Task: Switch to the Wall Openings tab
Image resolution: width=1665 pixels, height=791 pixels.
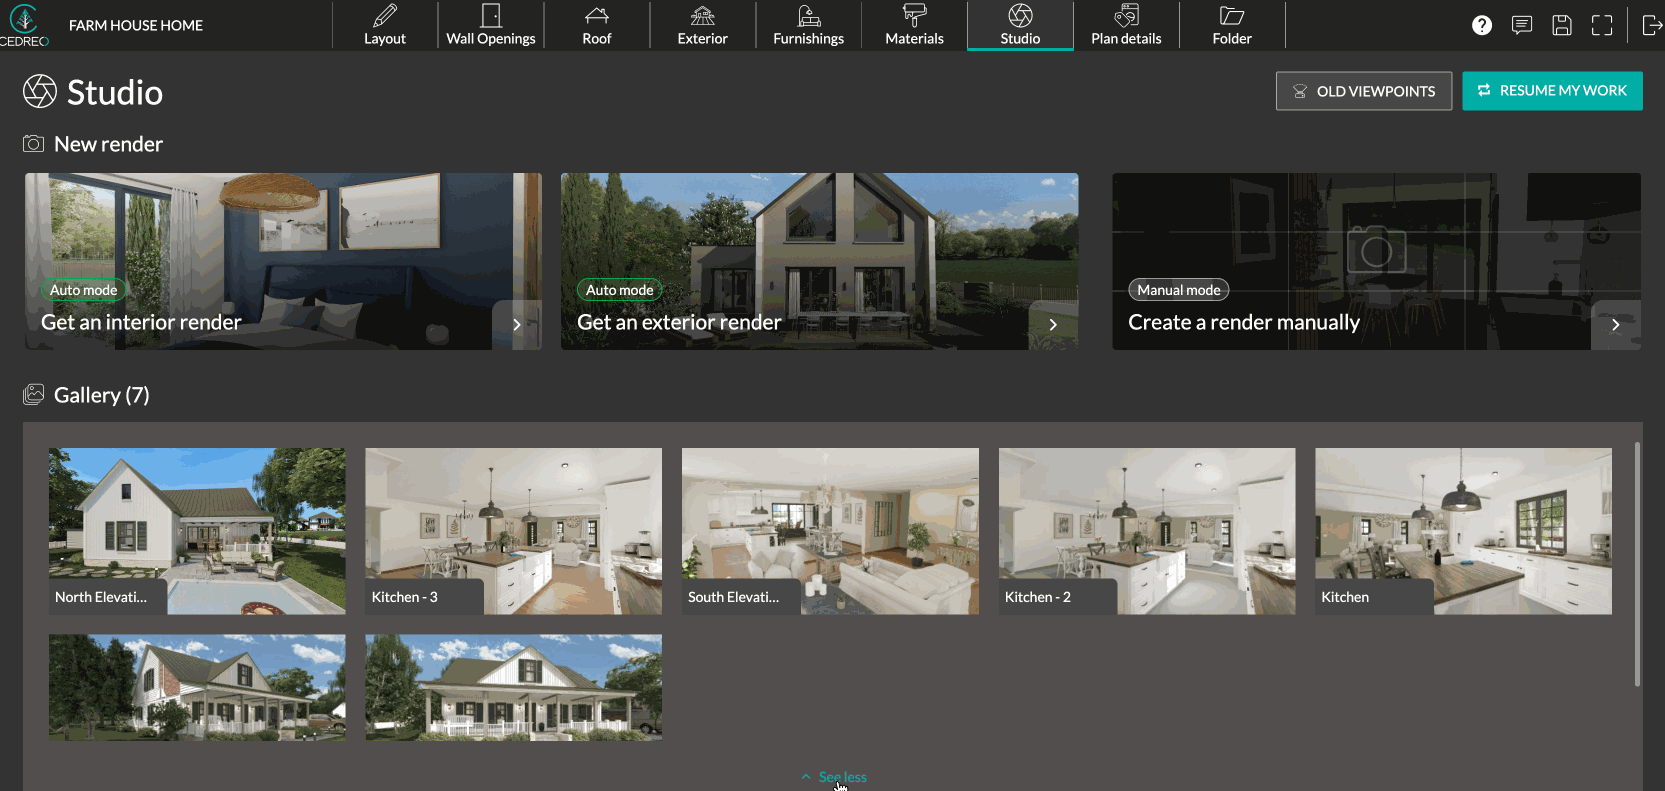Action: pyautogui.click(x=491, y=25)
